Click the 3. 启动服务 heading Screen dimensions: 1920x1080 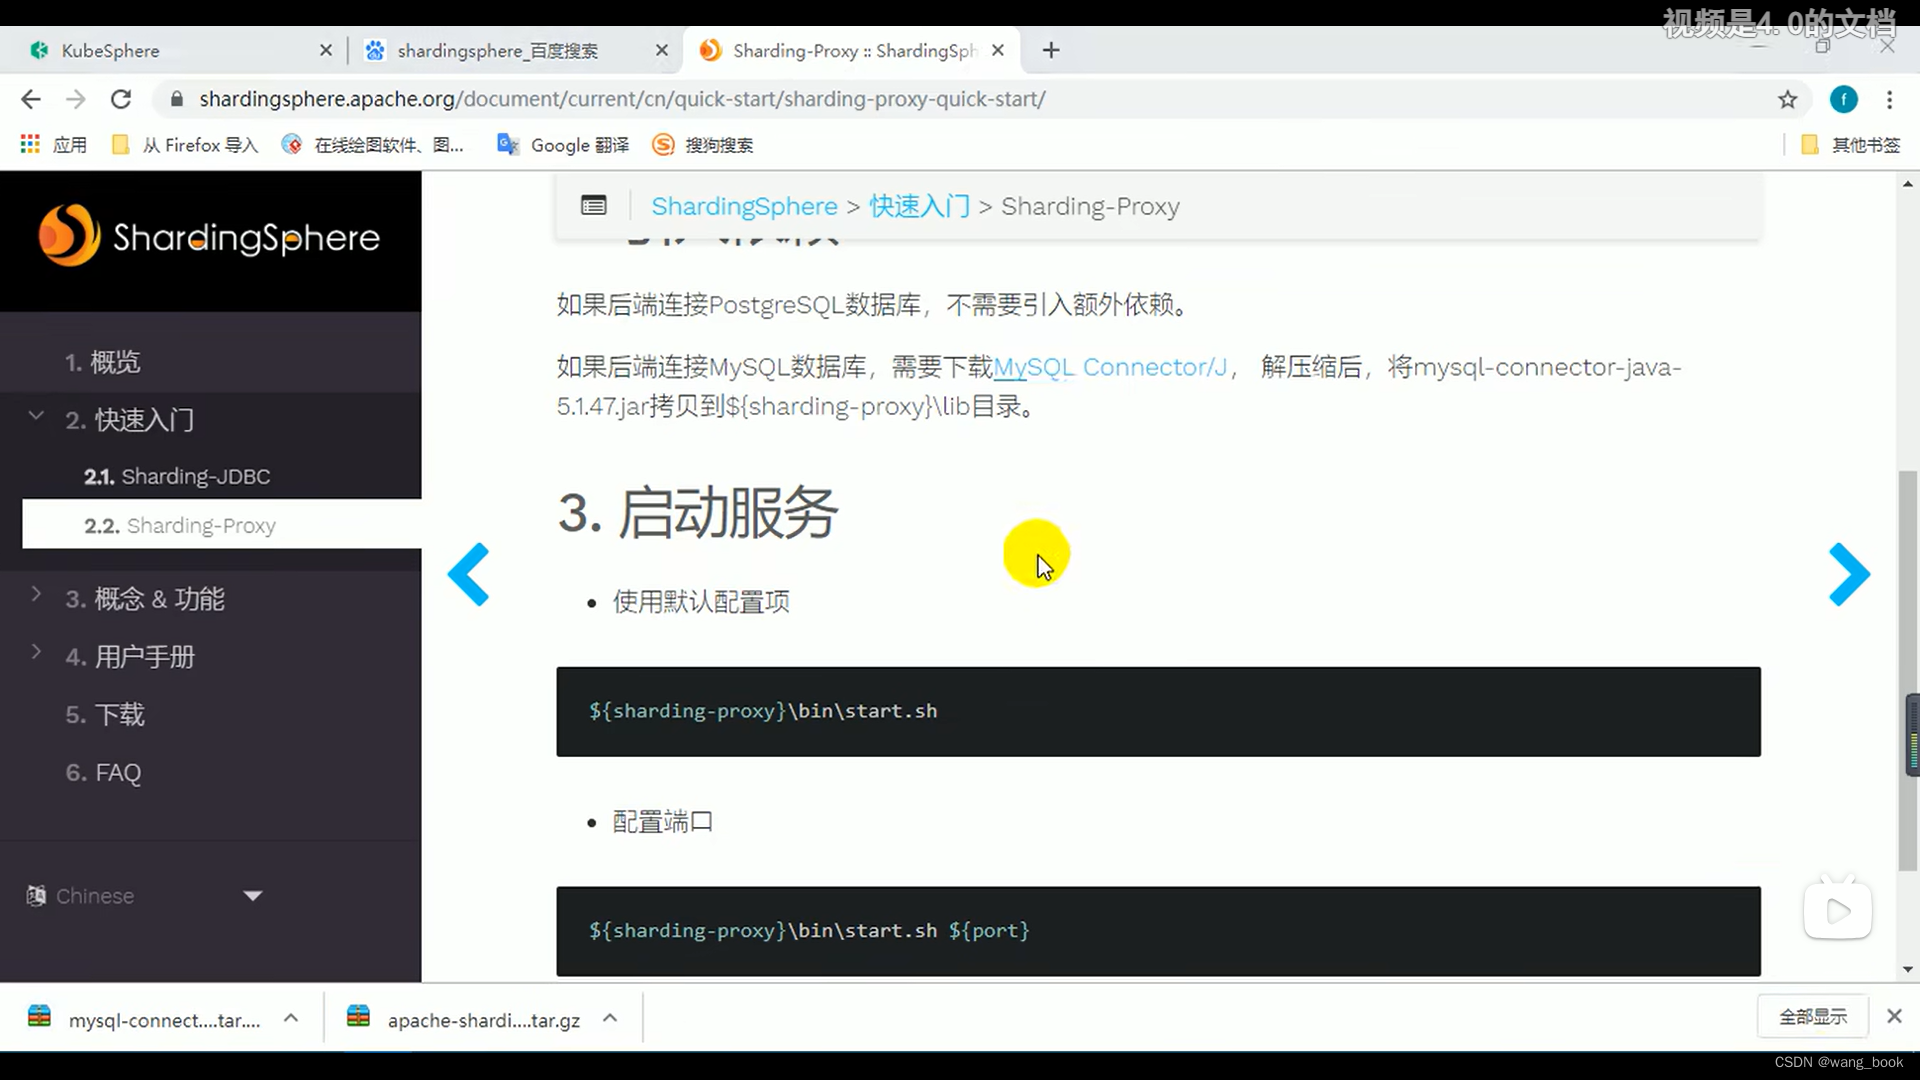(x=697, y=513)
